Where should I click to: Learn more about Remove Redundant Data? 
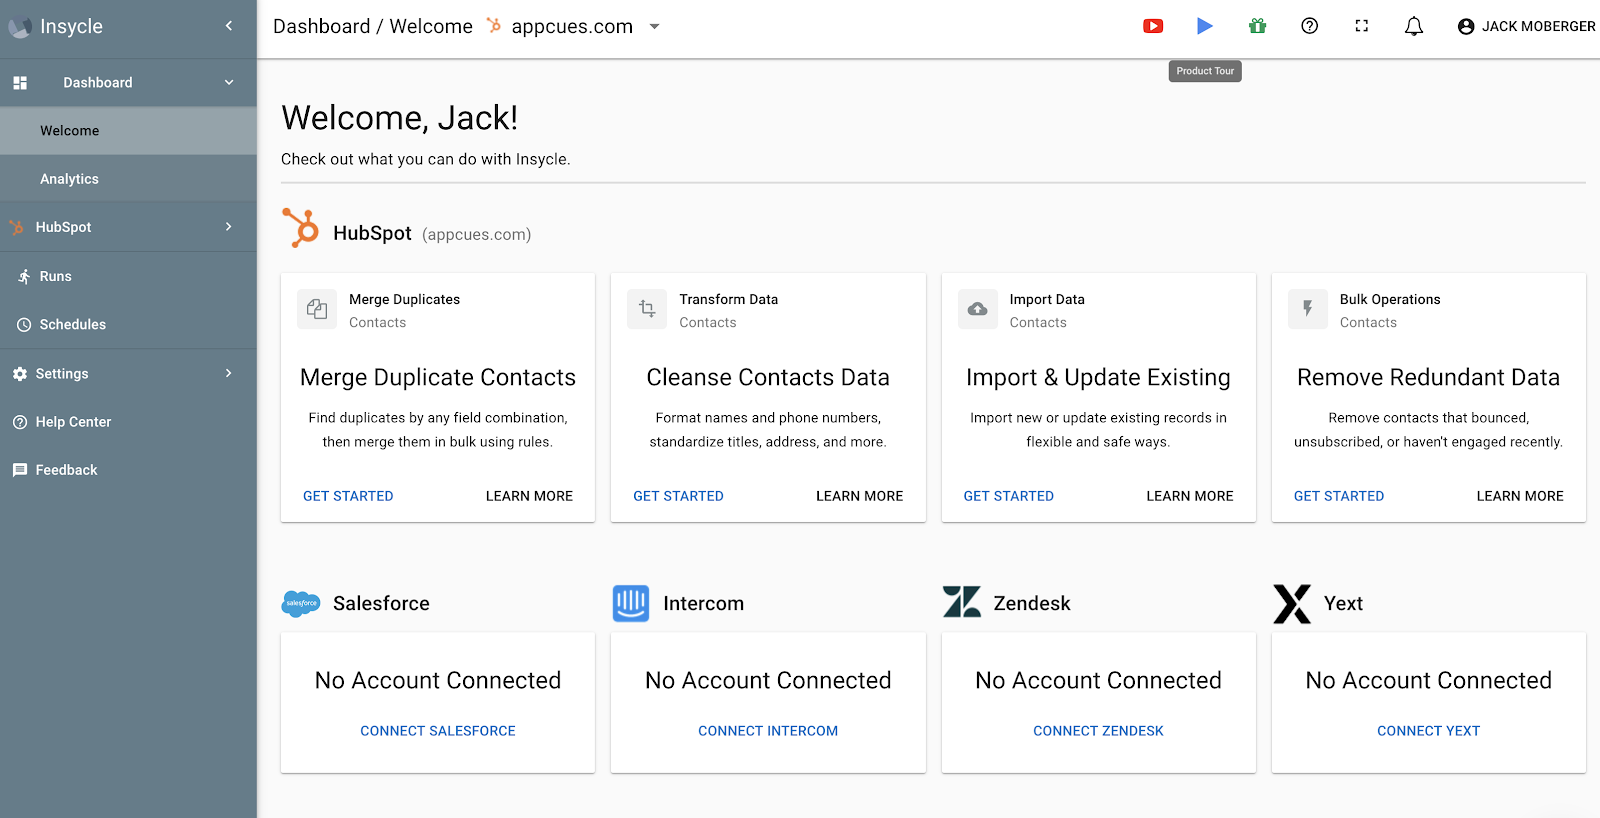(x=1520, y=496)
